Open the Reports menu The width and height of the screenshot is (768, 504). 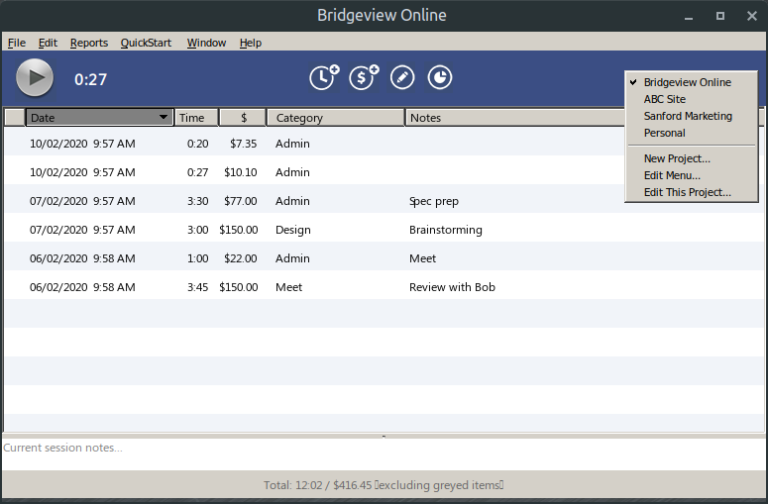click(89, 43)
